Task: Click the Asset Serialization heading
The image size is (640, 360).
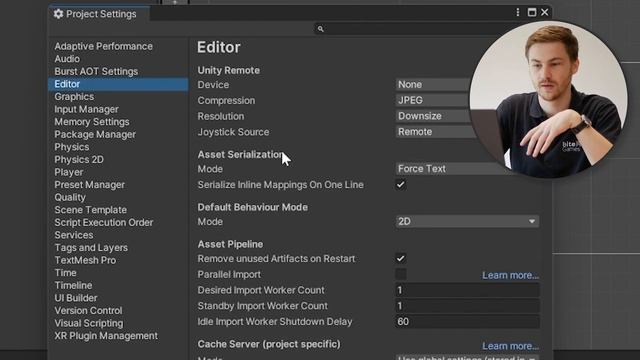Action: (x=240, y=155)
